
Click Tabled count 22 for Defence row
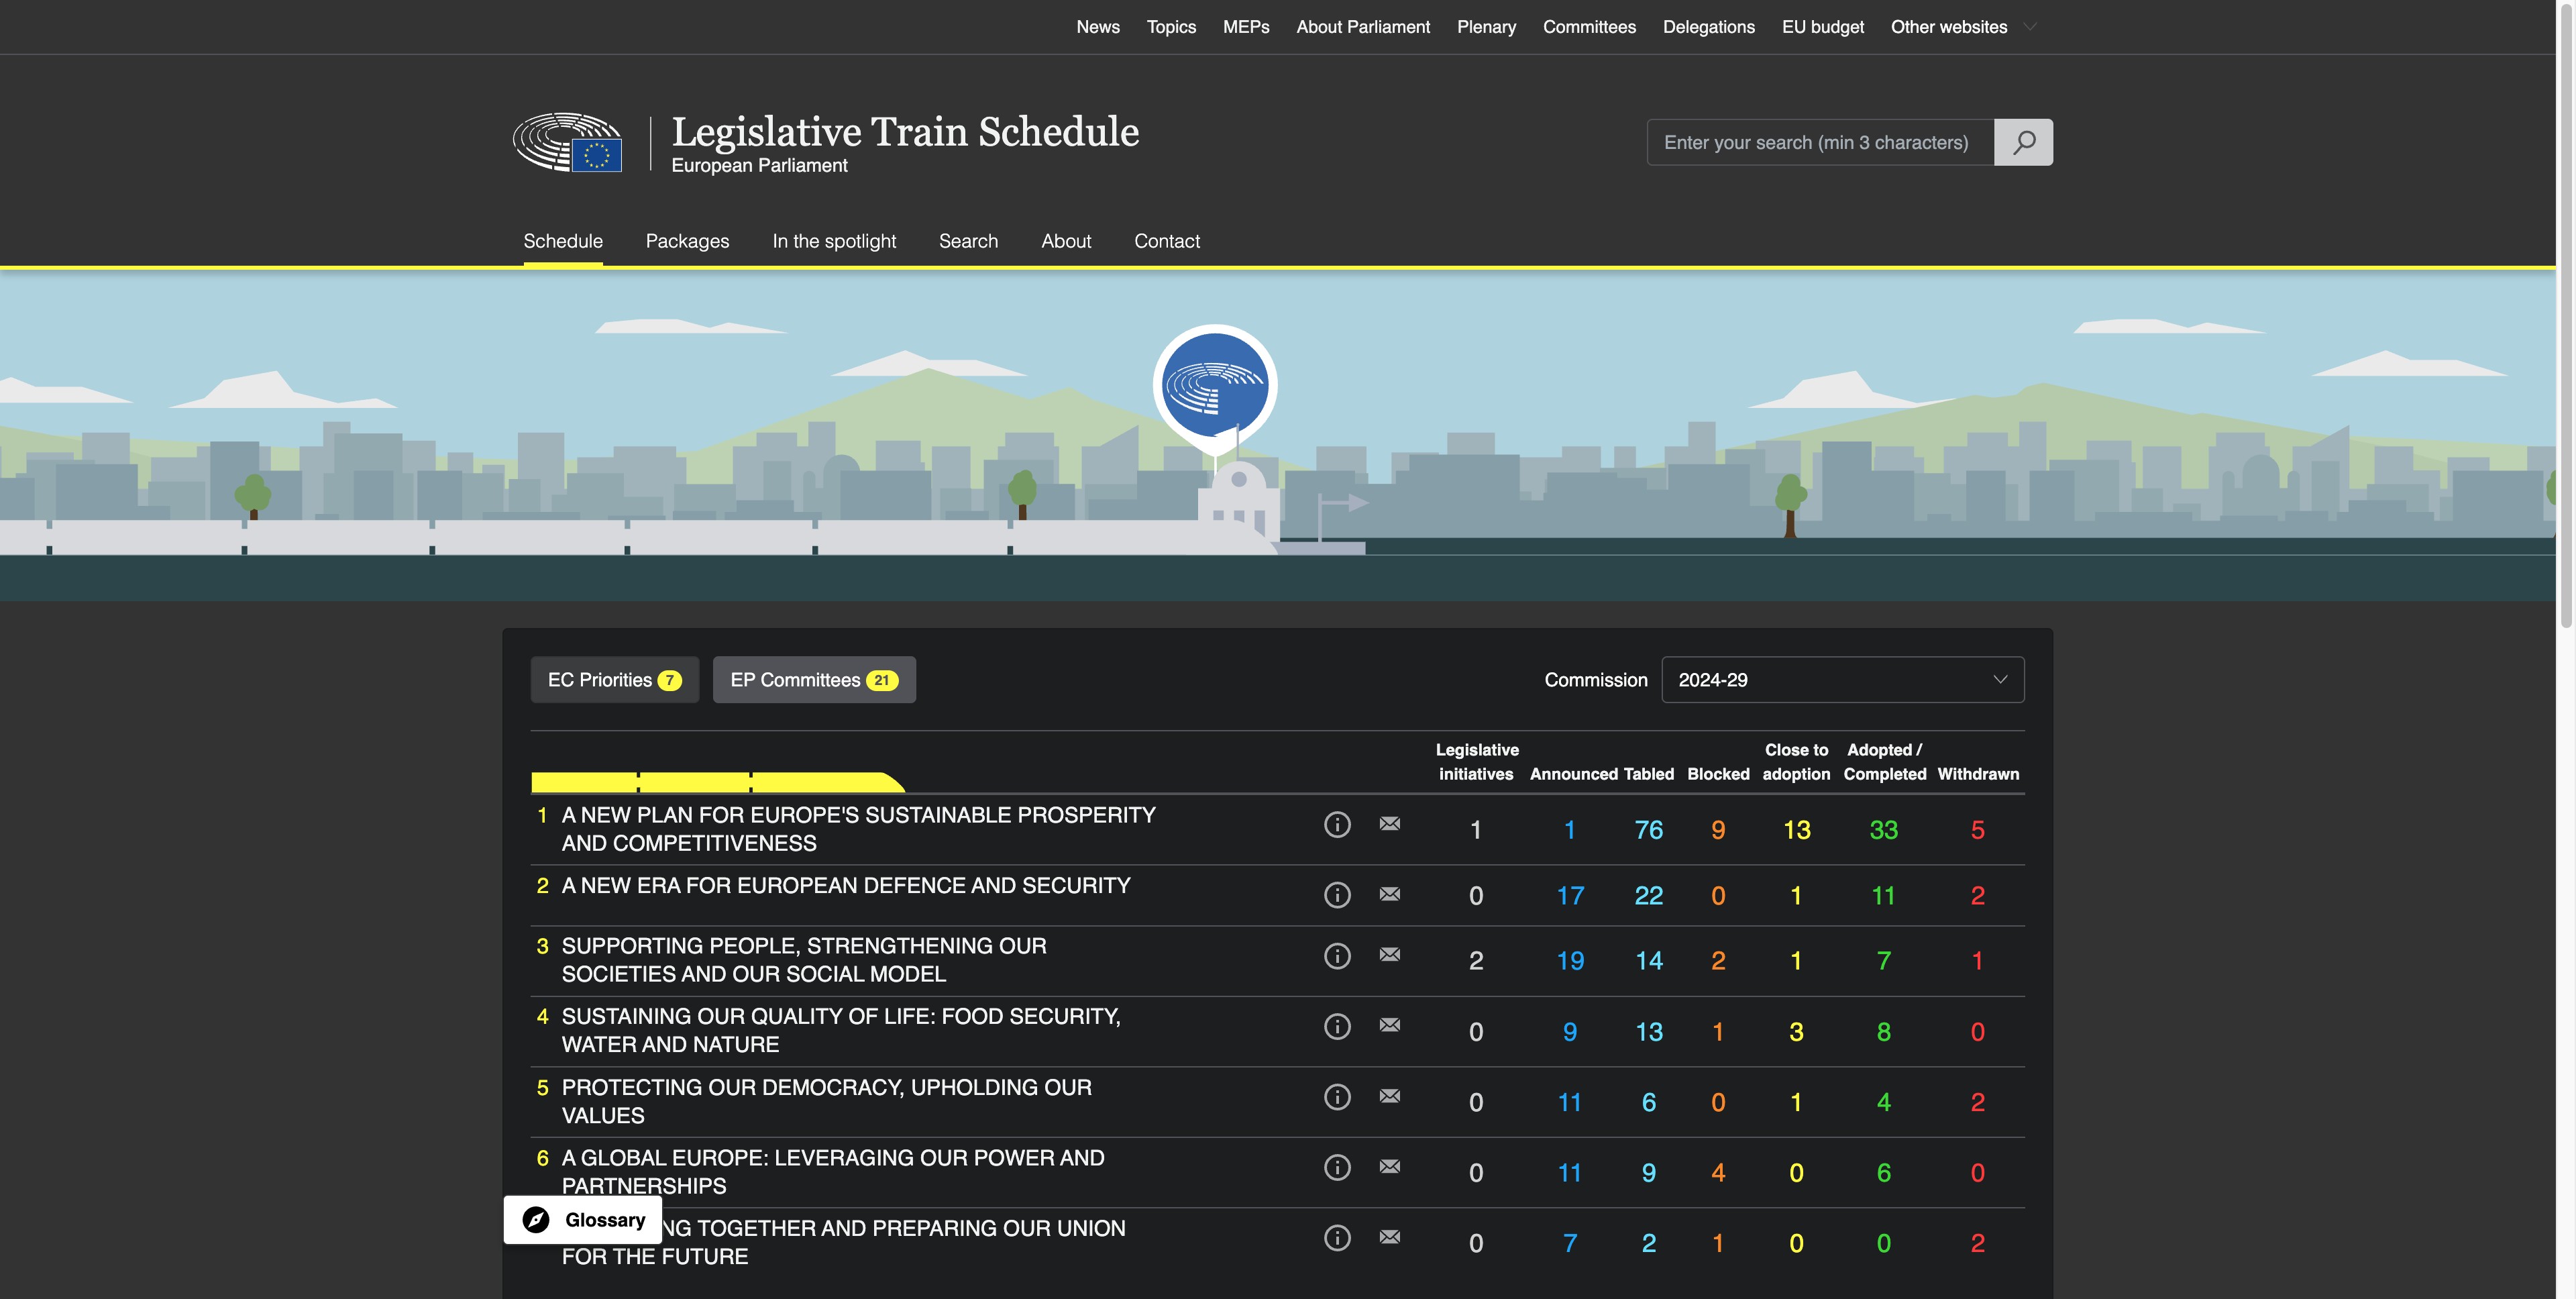[1648, 895]
